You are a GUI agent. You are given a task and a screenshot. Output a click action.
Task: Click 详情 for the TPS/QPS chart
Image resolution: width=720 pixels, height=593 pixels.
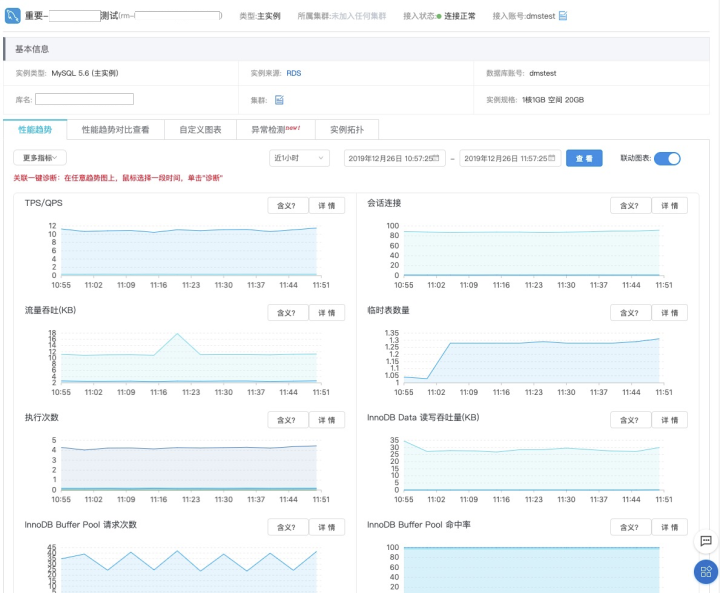click(x=326, y=205)
